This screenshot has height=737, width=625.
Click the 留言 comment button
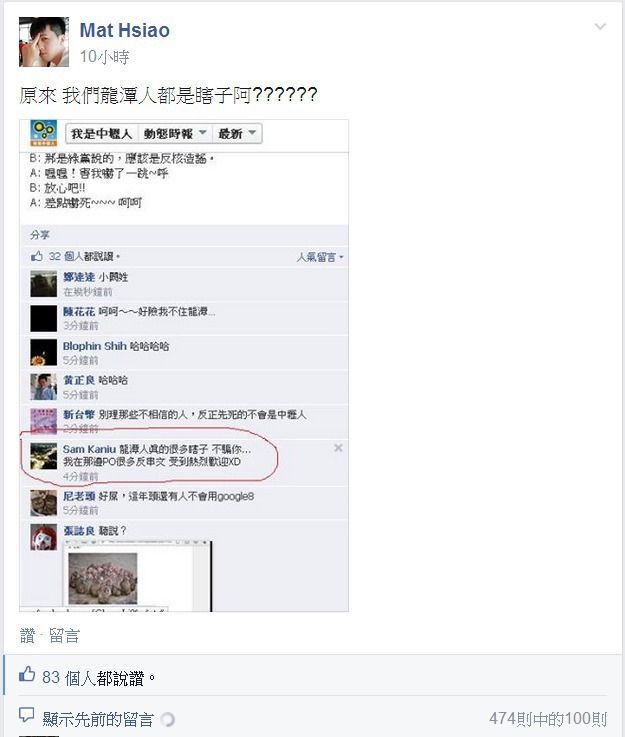[x=64, y=636]
